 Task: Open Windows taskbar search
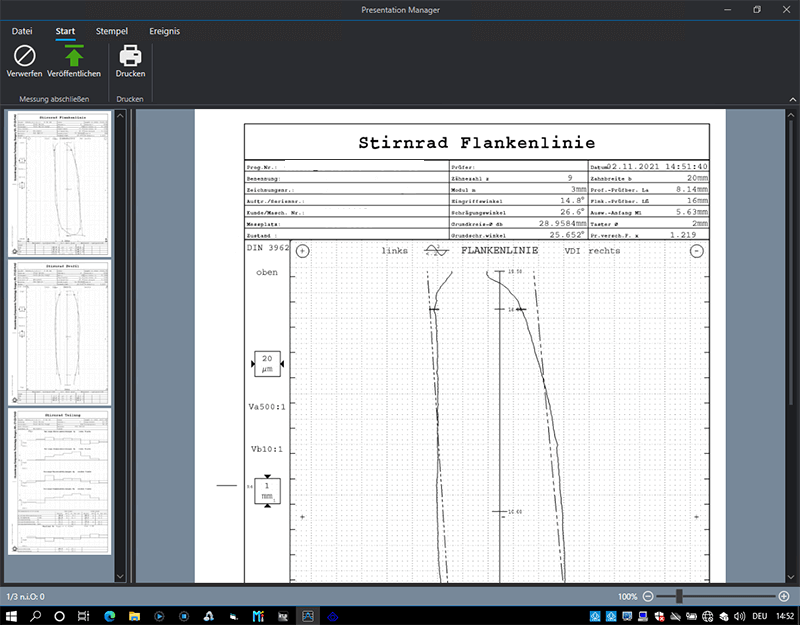[35, 616]
